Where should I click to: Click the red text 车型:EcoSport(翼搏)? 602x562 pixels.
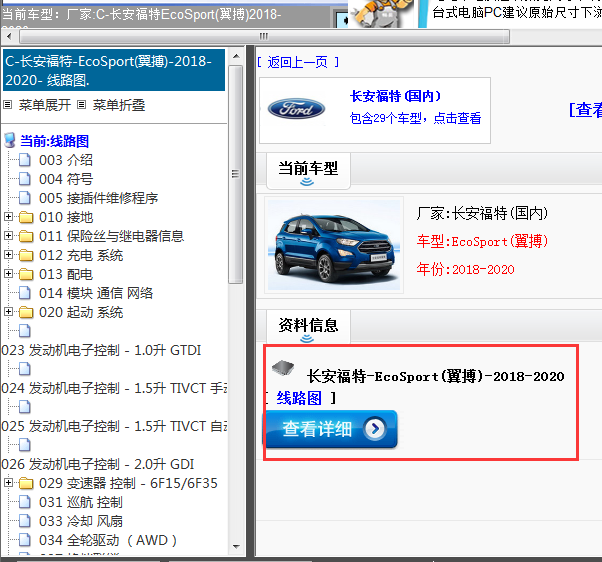(482, 241)
